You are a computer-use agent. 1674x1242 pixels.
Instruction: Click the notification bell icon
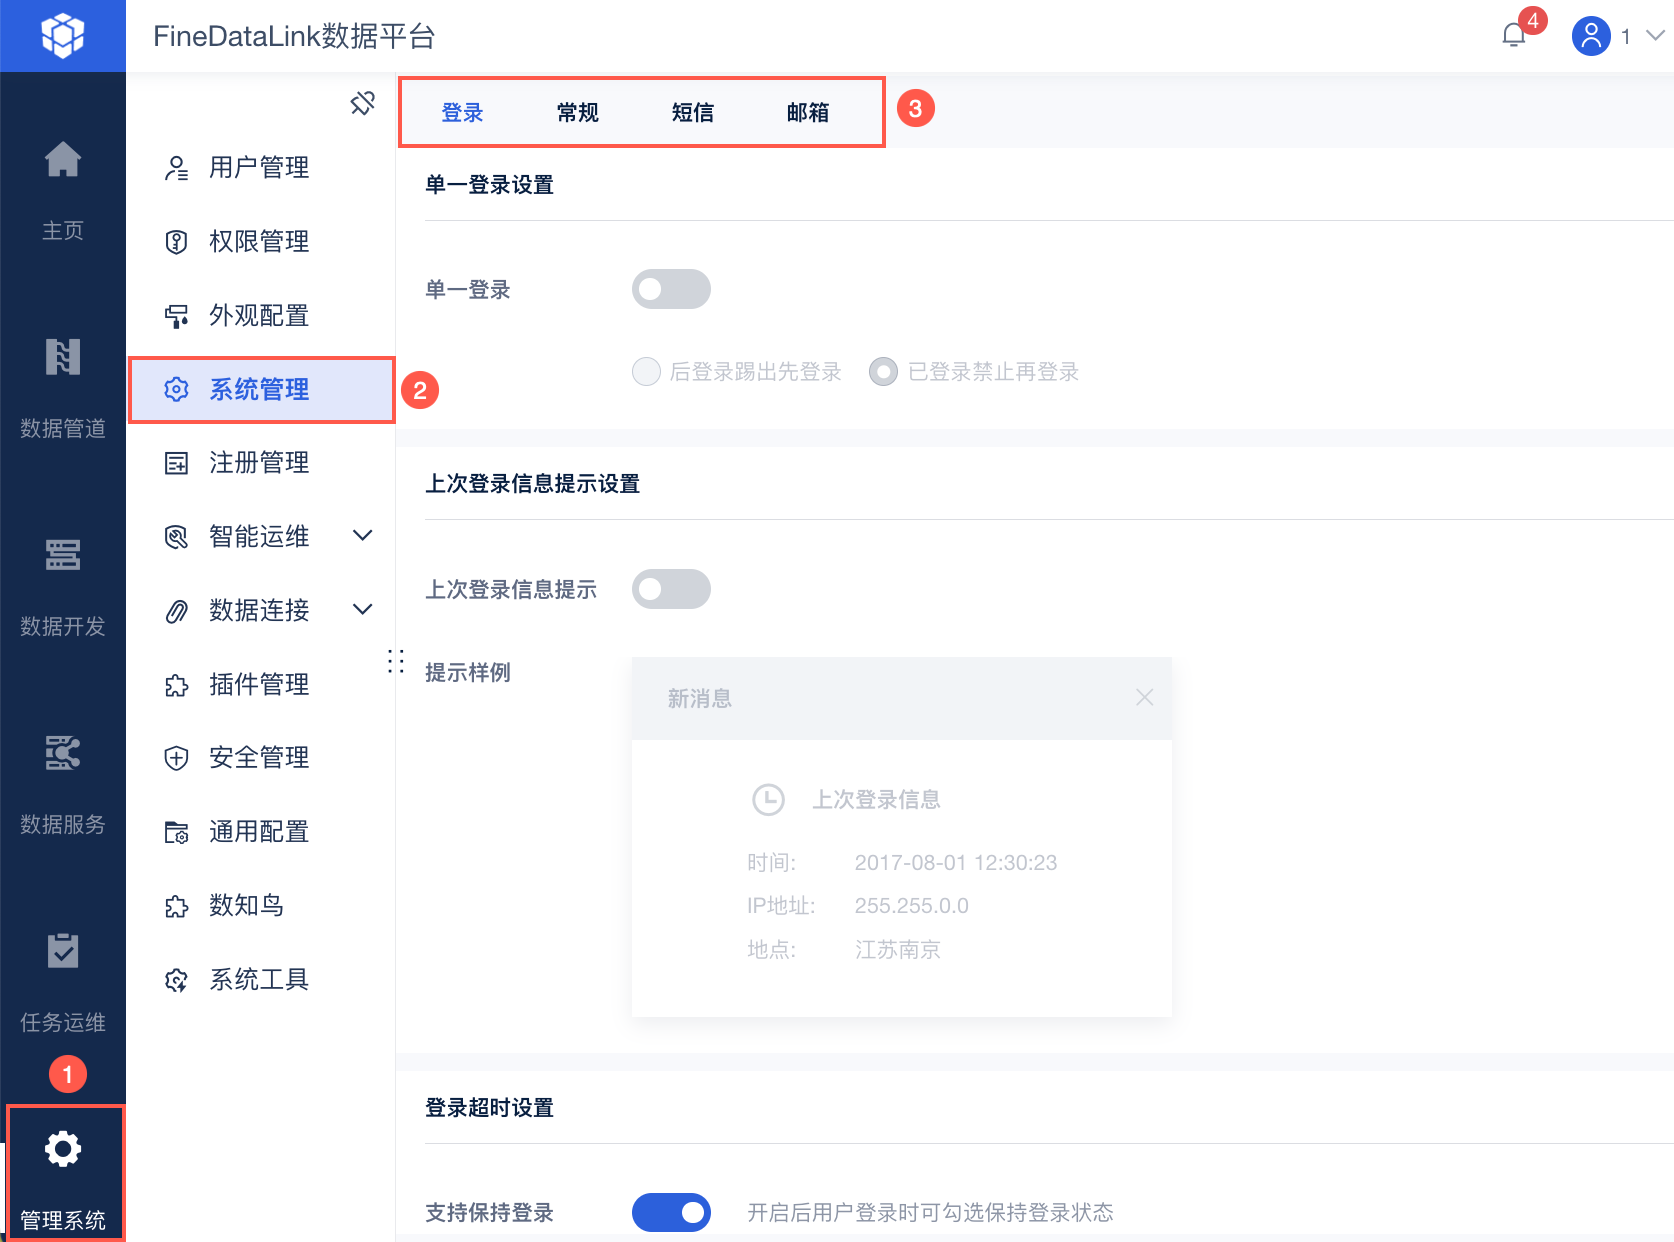pyautogui.click(x=1514, y=36)
